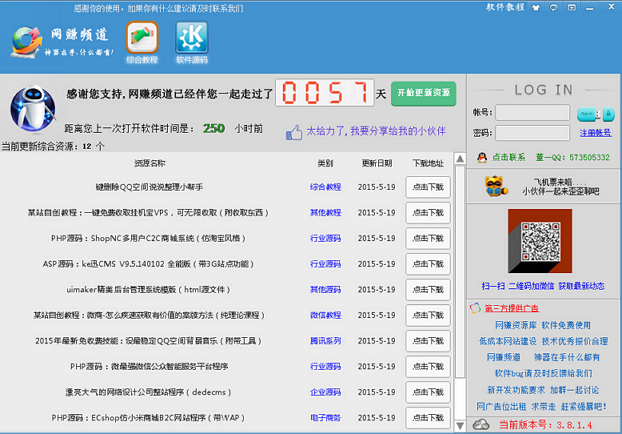Image resolution: width=622 pixels, height=434 pixels.
Task: Click 腾讯系列 category link
Action: tap(325, 341)
